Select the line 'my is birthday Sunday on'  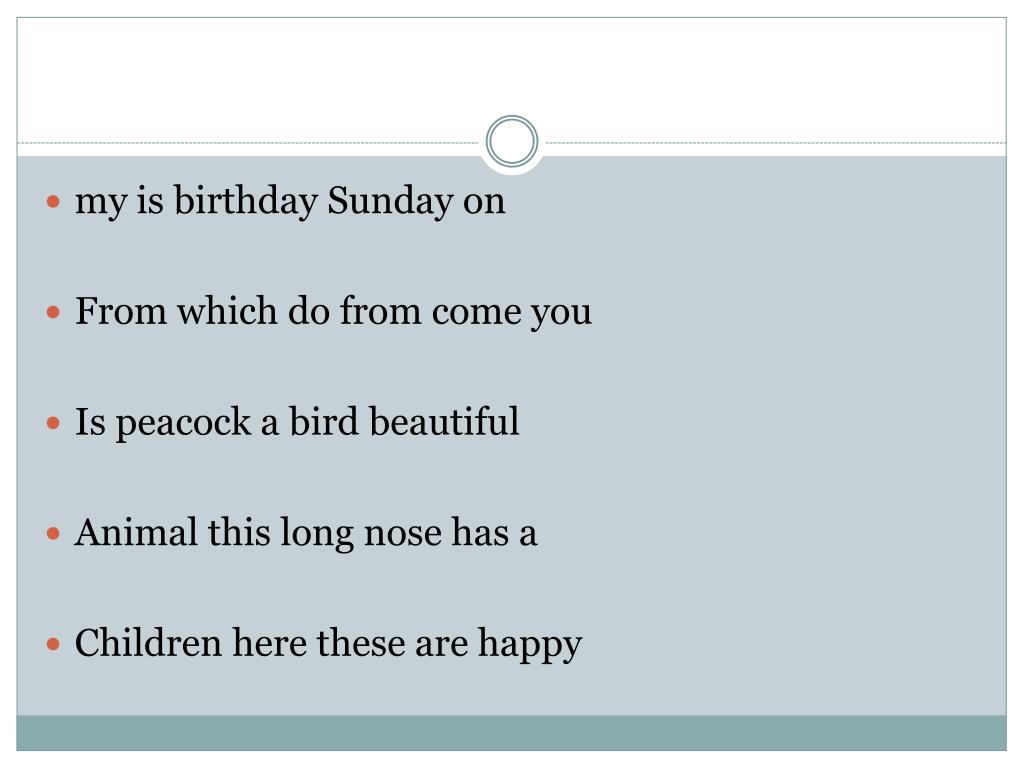290,201
